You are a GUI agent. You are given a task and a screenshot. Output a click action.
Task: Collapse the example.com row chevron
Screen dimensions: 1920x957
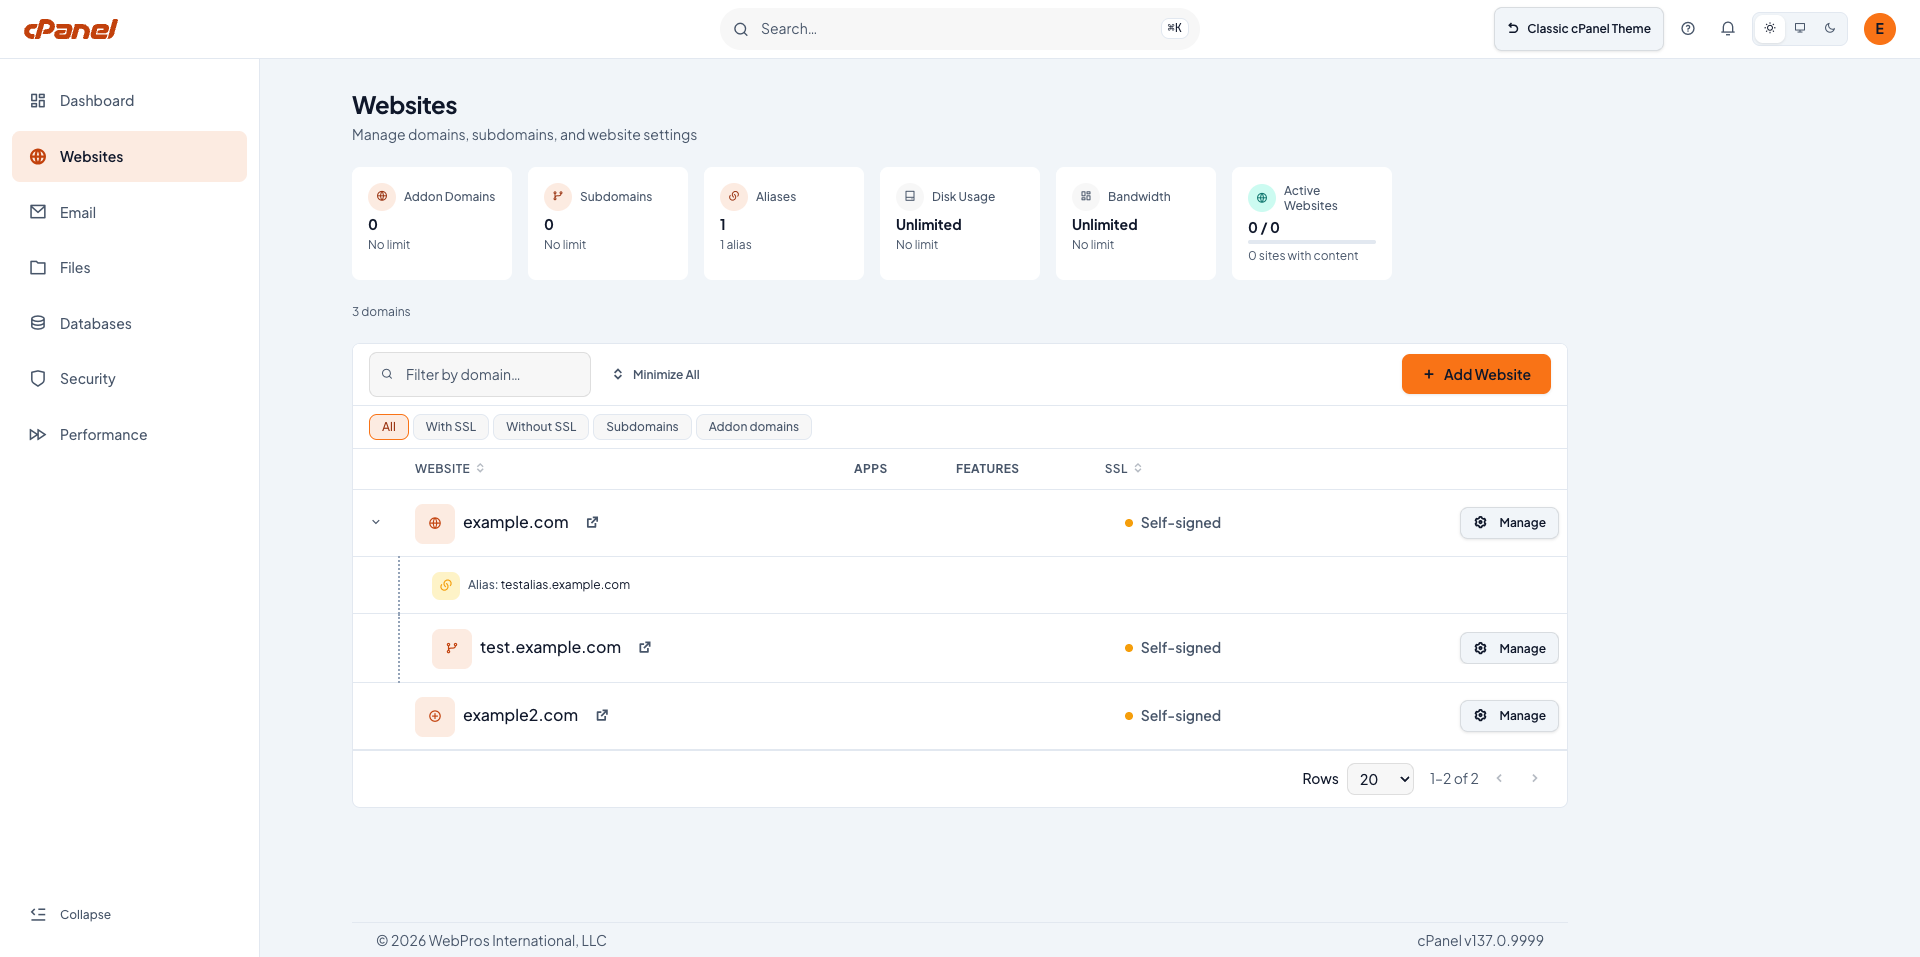coord(376,522)
